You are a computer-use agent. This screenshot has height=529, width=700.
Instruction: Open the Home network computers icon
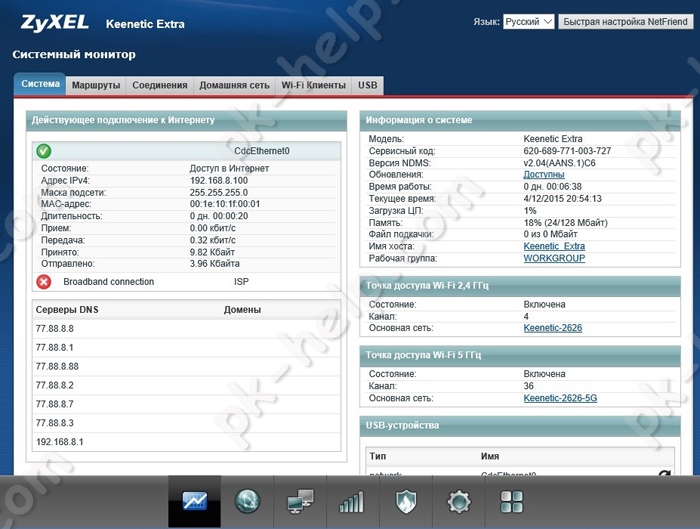[x=300, y=501]
